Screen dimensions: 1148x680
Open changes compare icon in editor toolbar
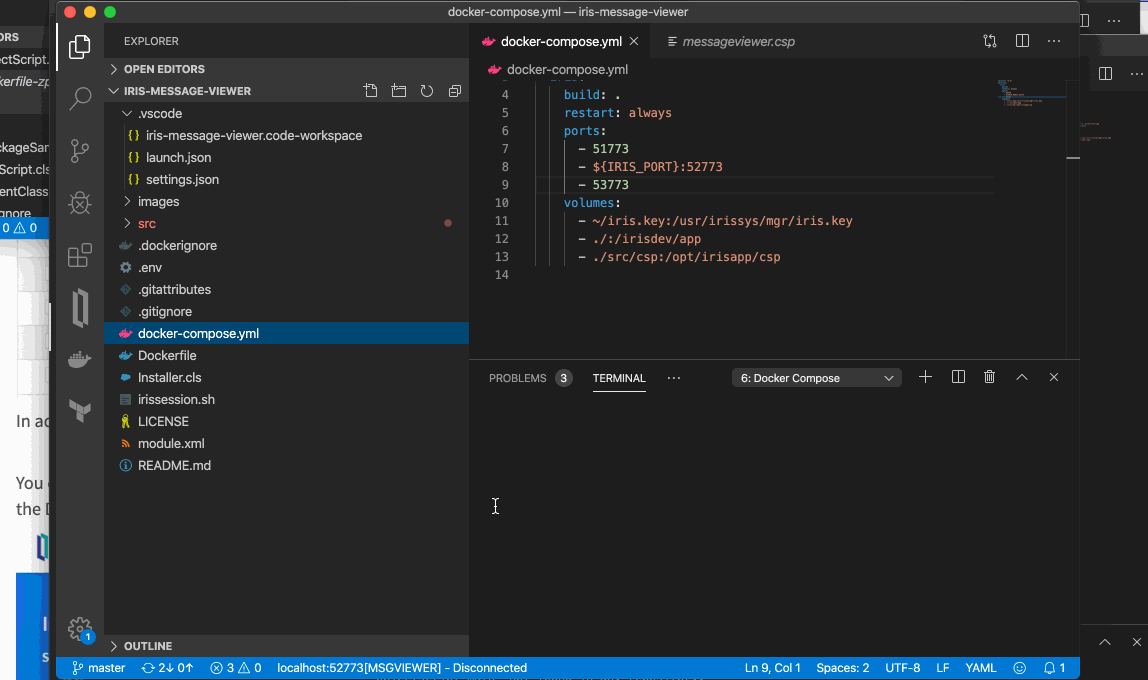click(x=990, y=41)
